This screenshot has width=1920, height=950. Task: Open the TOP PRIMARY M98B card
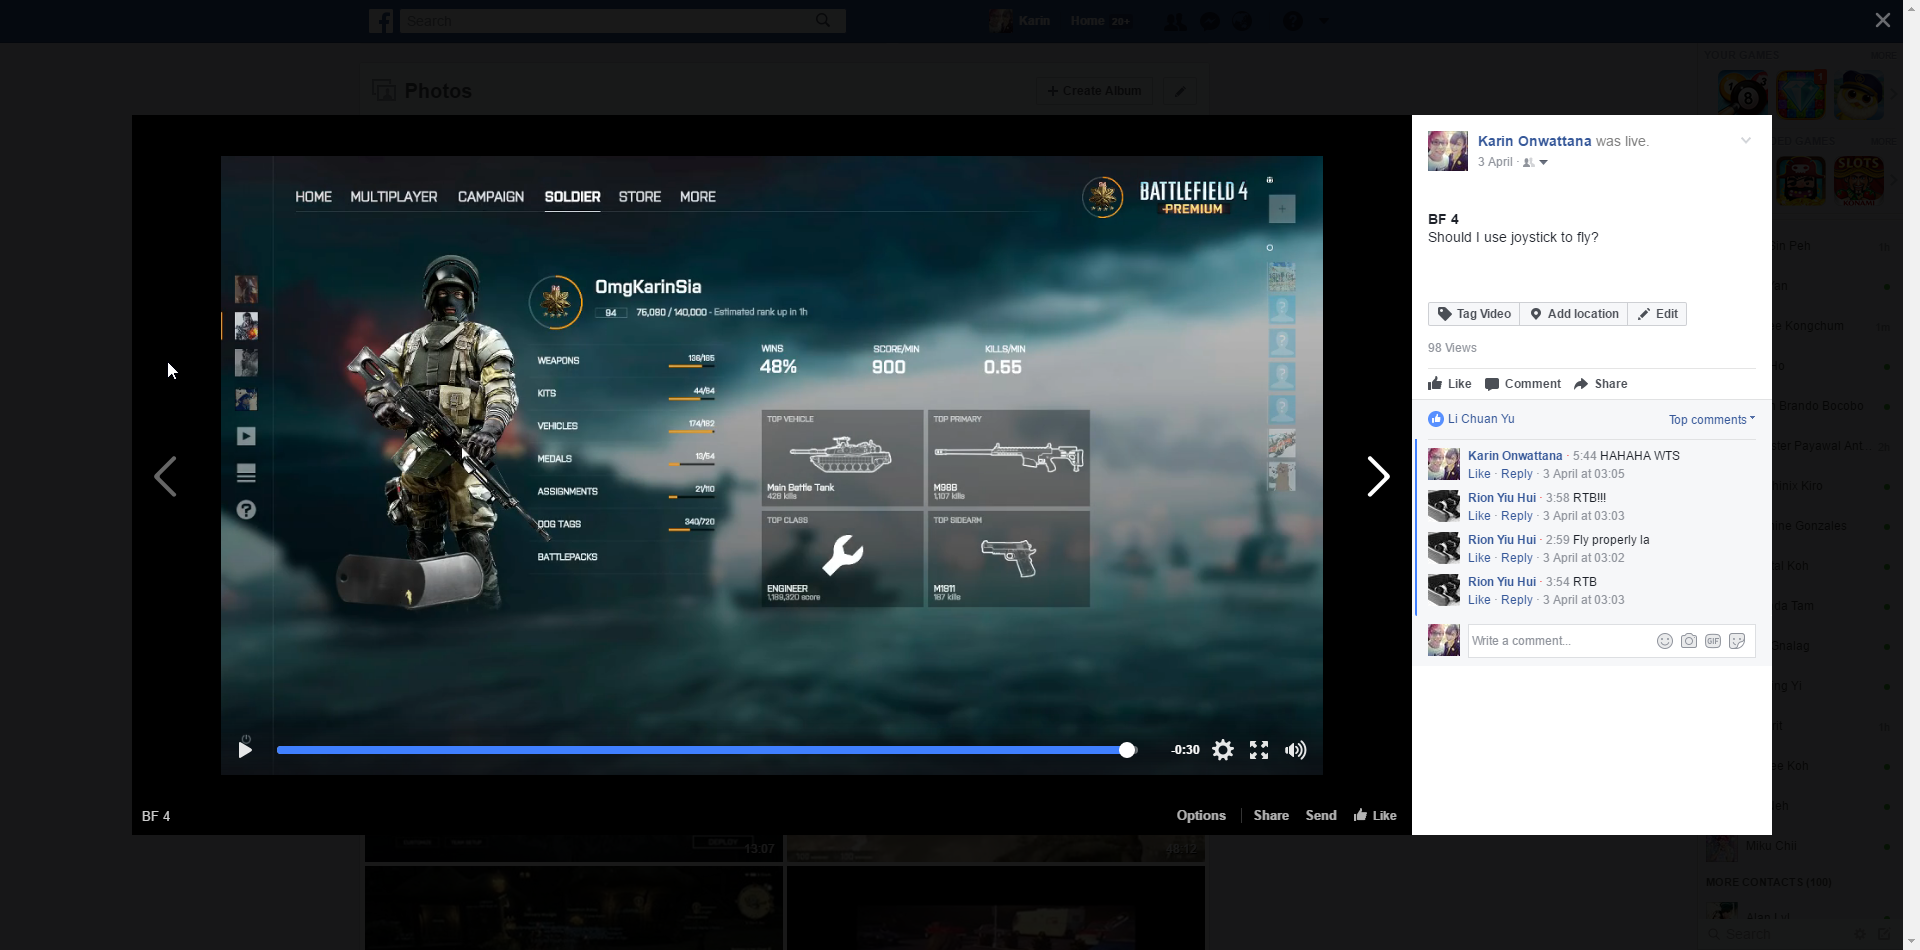pyautogui.click(x=1009, y=458)
